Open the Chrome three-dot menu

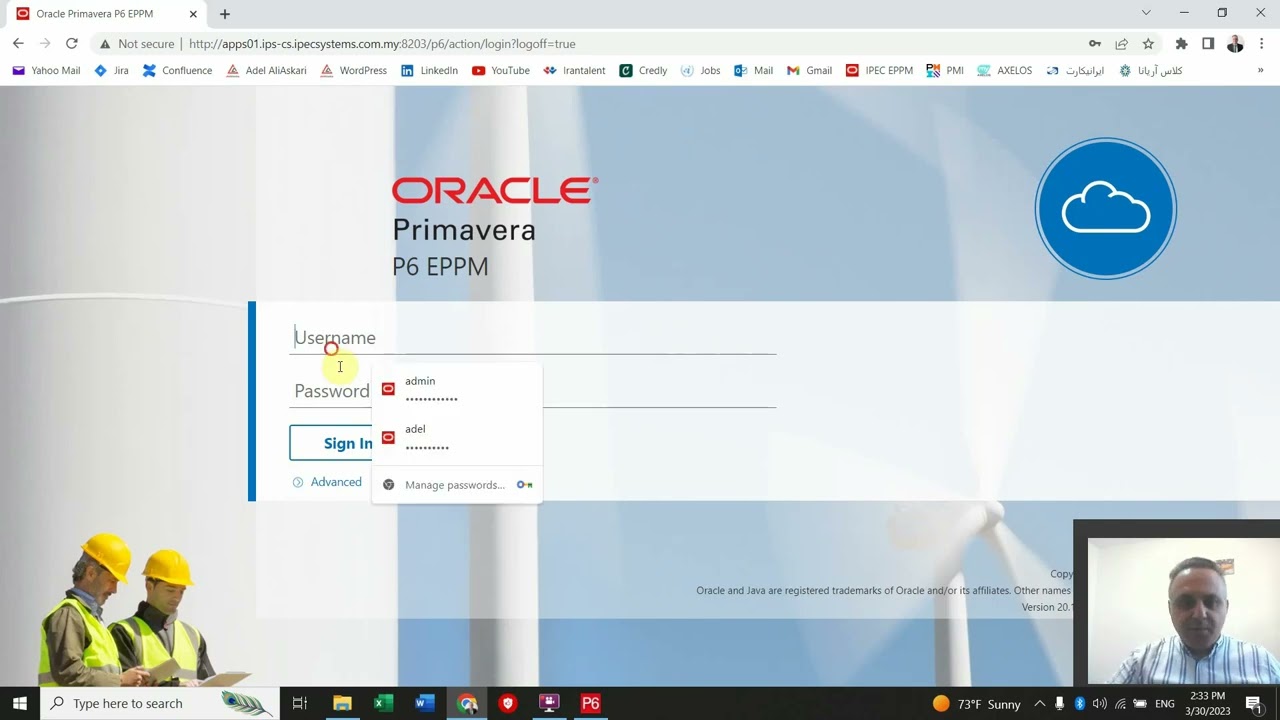tap(1262, 43)
